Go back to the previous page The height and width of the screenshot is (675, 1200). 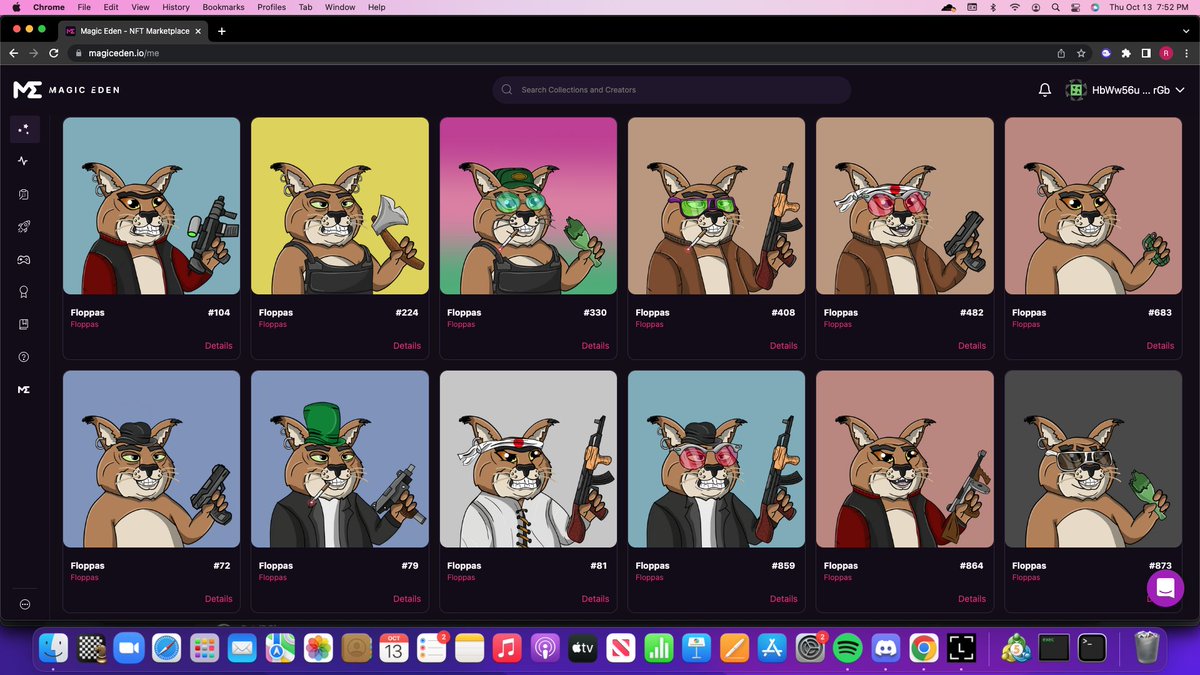click(13, 53)
